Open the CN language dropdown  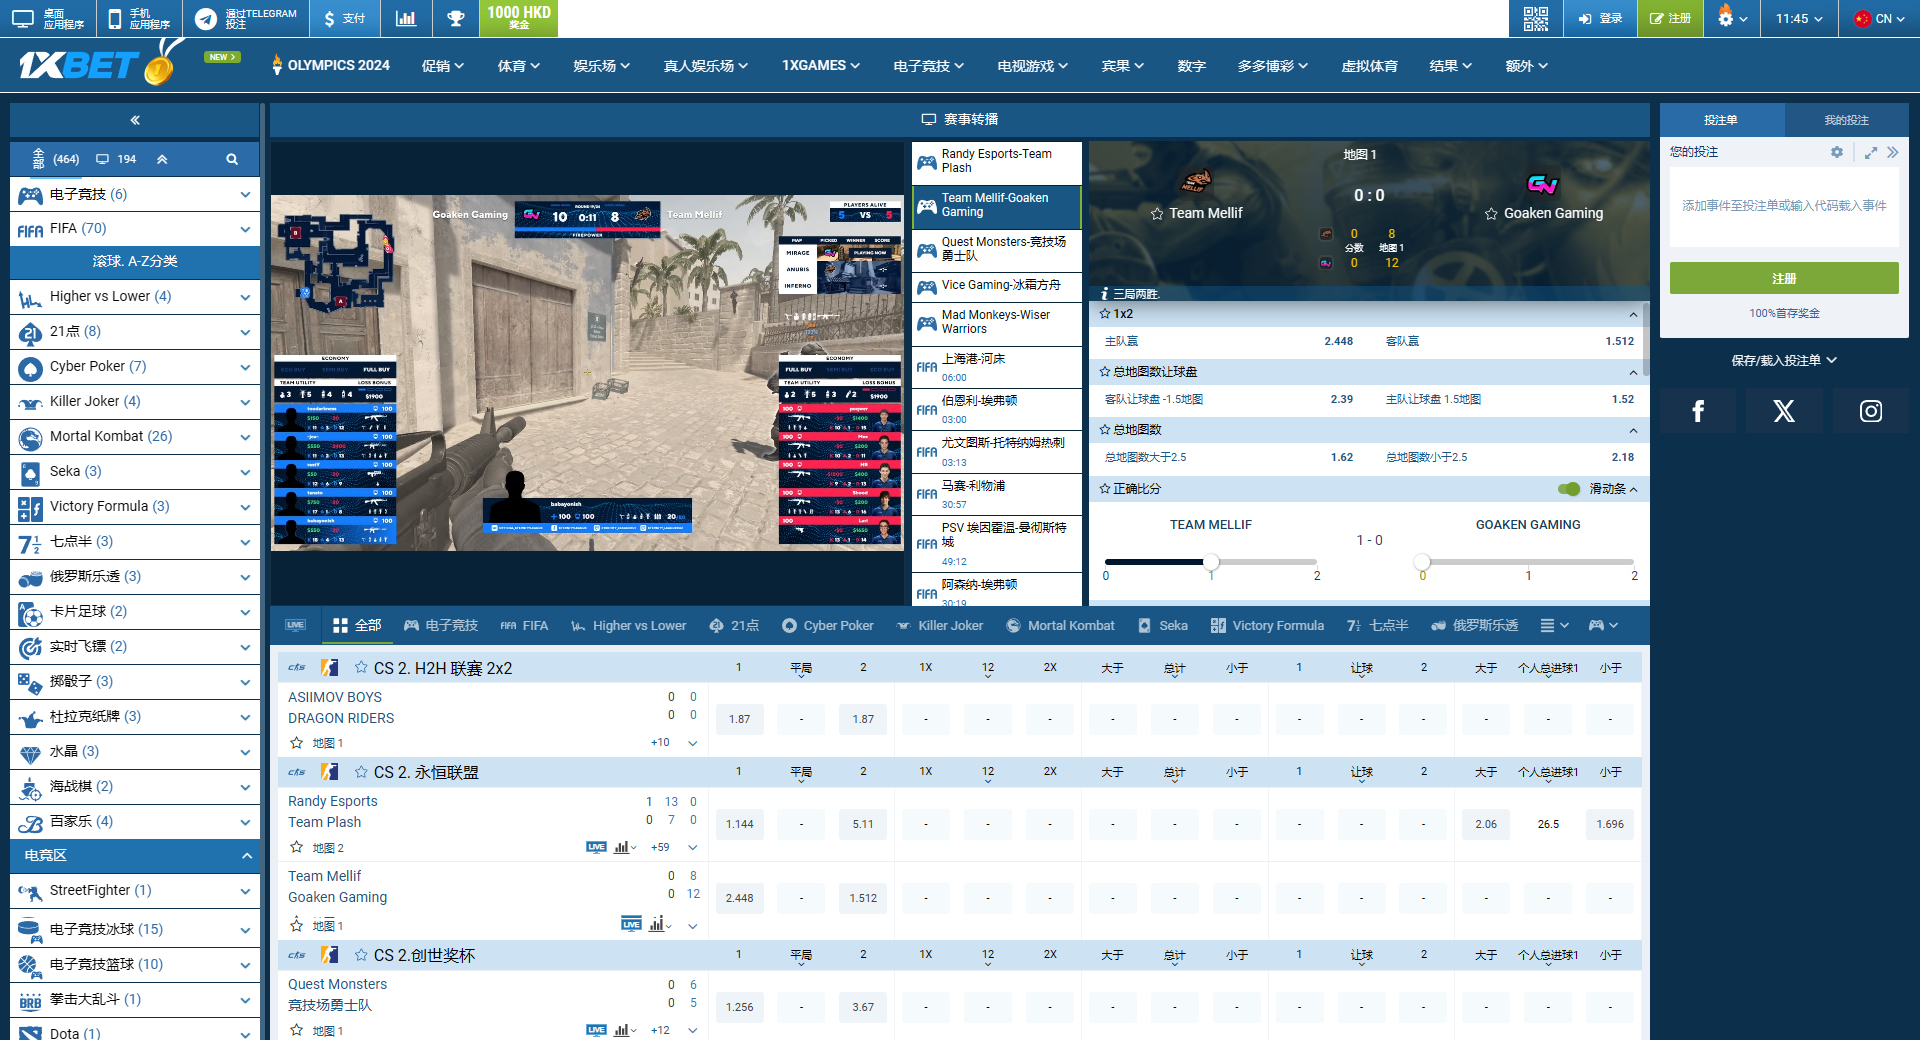tap(1879, 18)
